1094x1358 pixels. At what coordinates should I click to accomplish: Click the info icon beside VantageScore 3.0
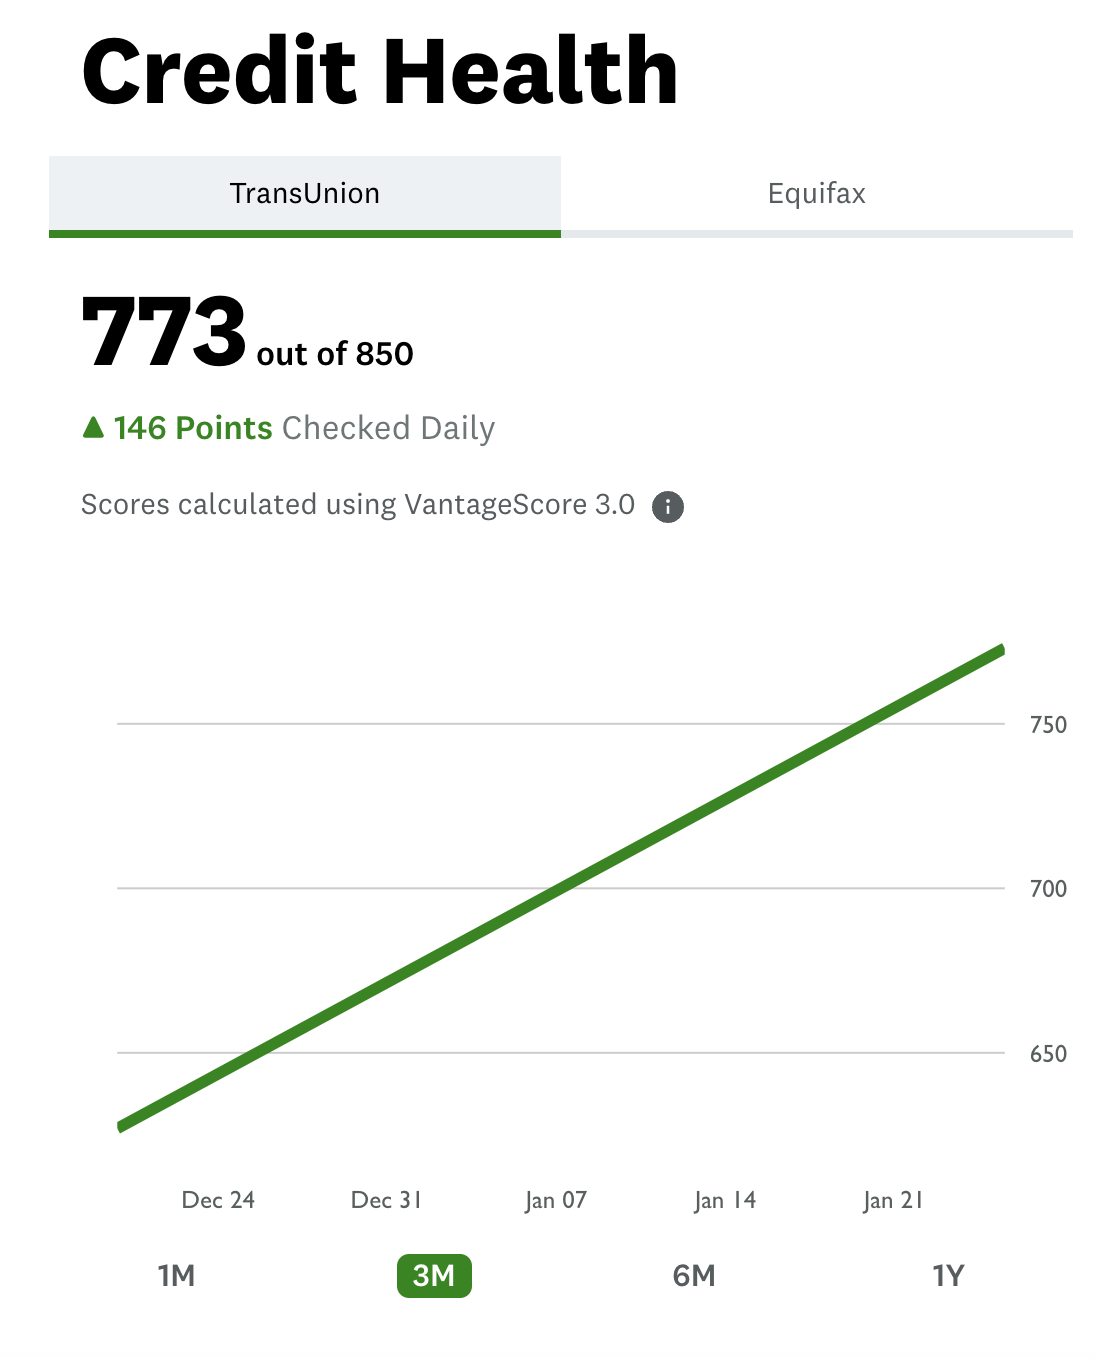point(667,507)
